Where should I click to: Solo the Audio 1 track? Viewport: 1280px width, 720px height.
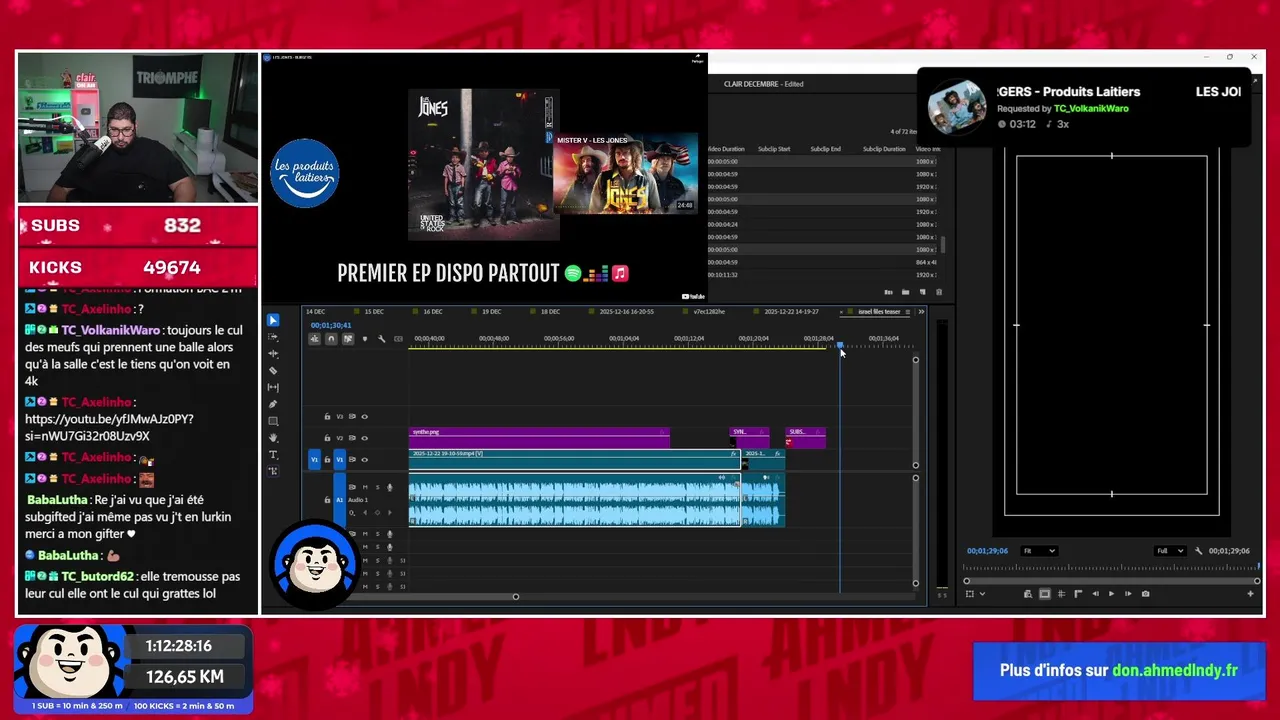[x=377, y=487]
